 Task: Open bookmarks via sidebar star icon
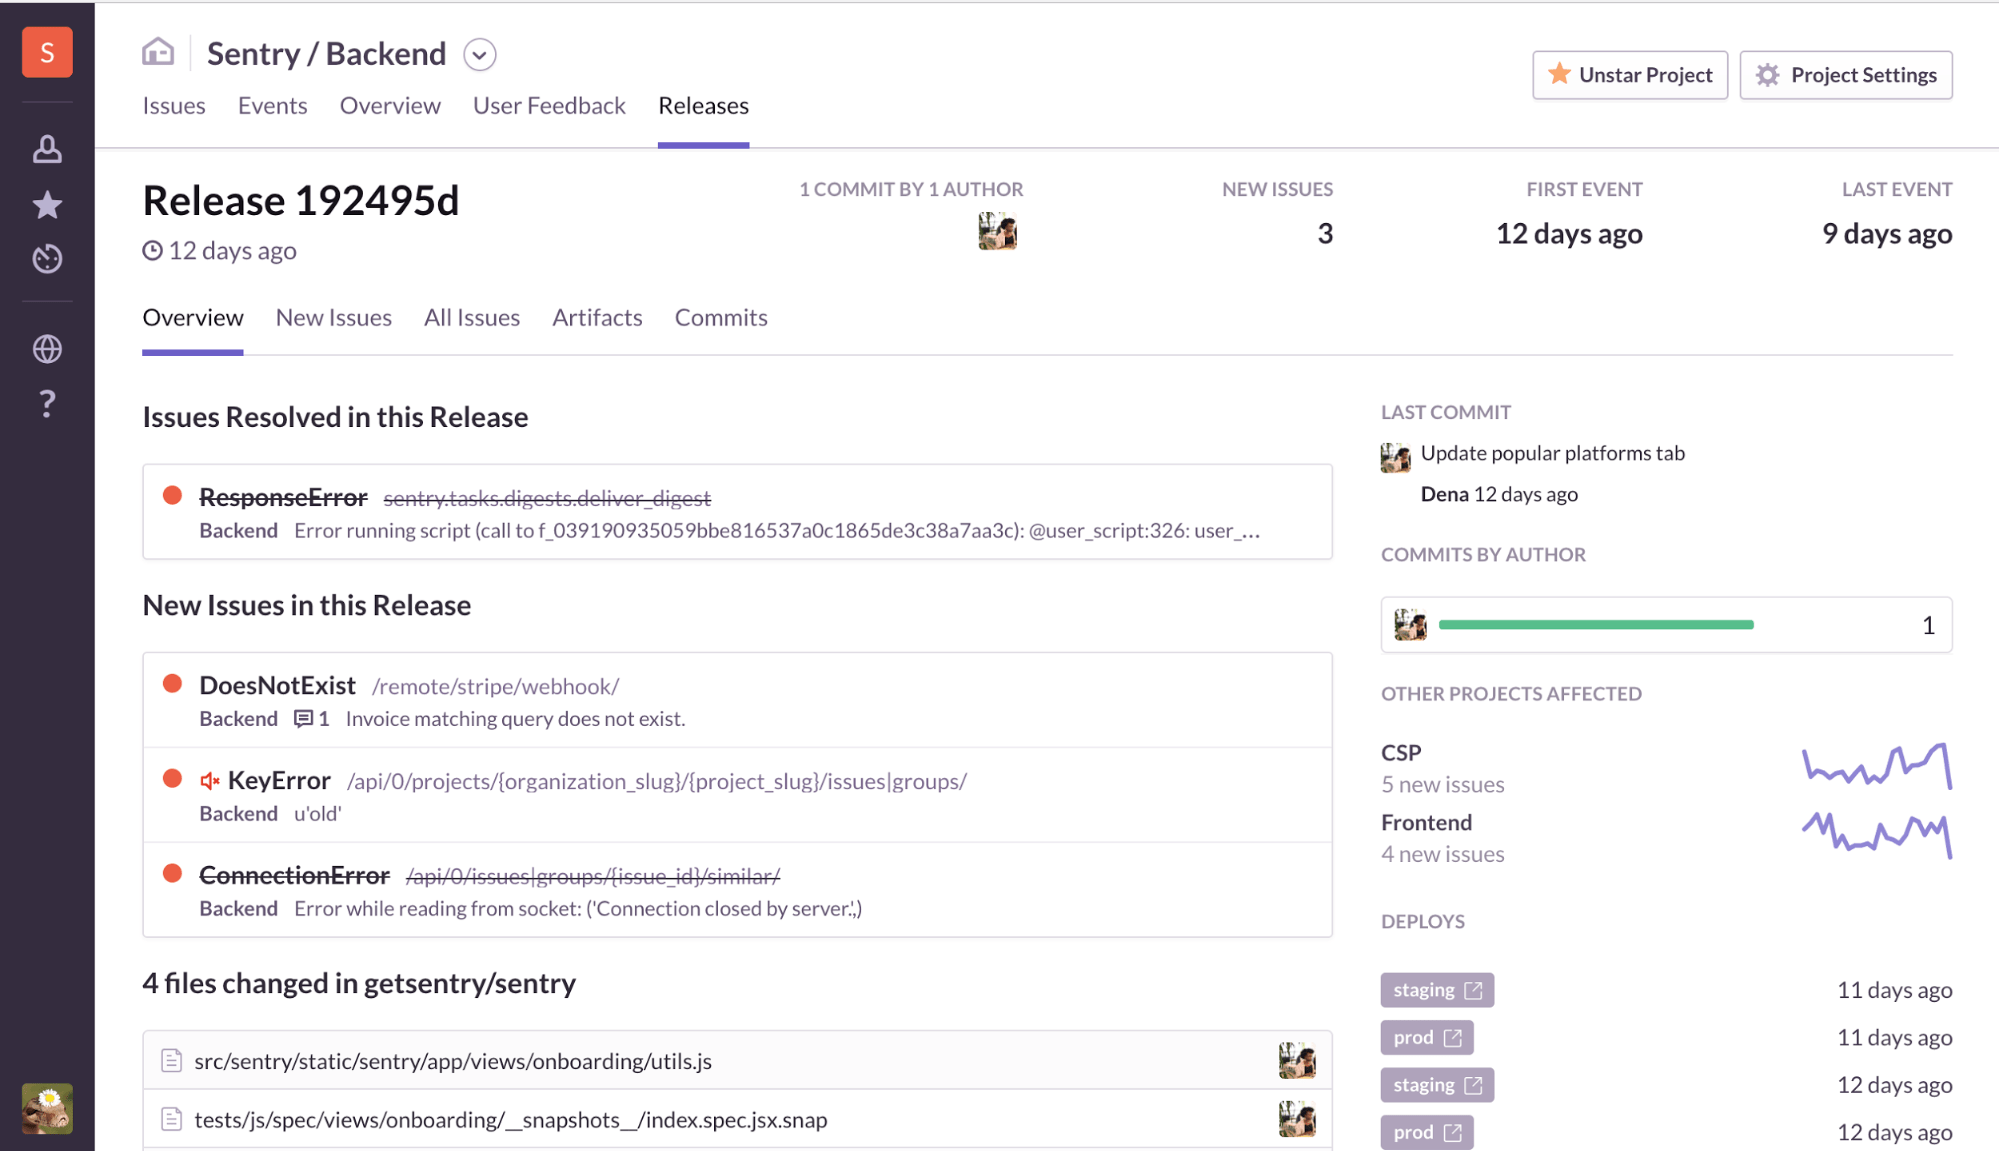[47, 205]
